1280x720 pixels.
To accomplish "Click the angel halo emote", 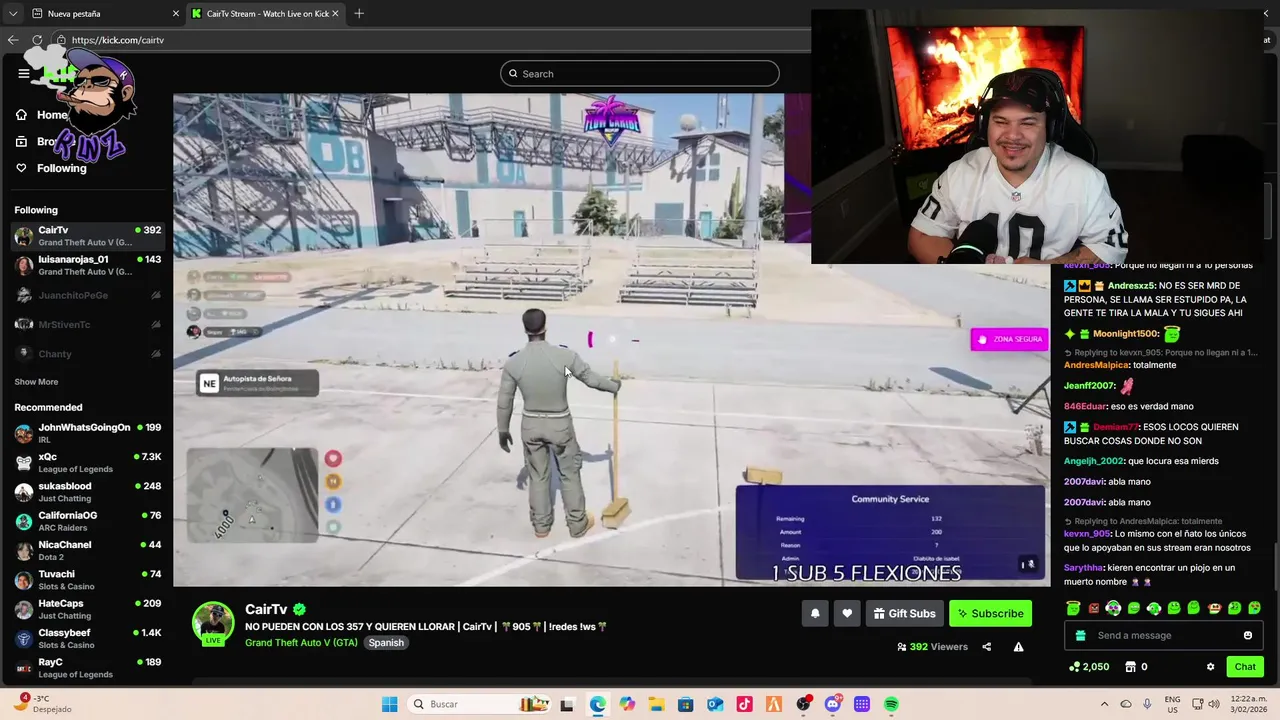I will (x=1072, y=608).
